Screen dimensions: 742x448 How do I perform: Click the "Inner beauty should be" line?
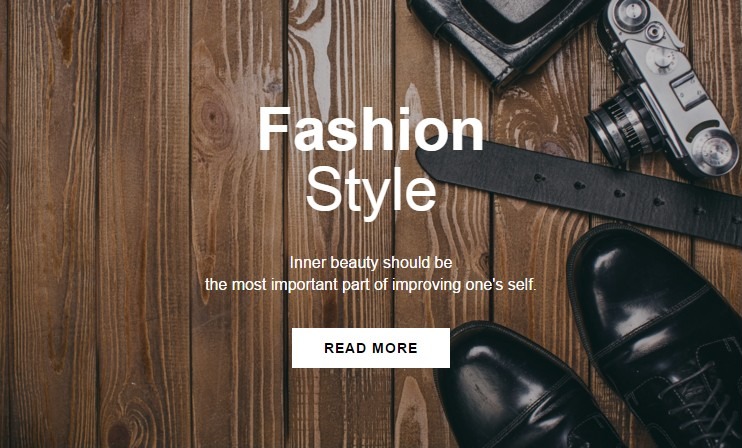pos(371,262)
